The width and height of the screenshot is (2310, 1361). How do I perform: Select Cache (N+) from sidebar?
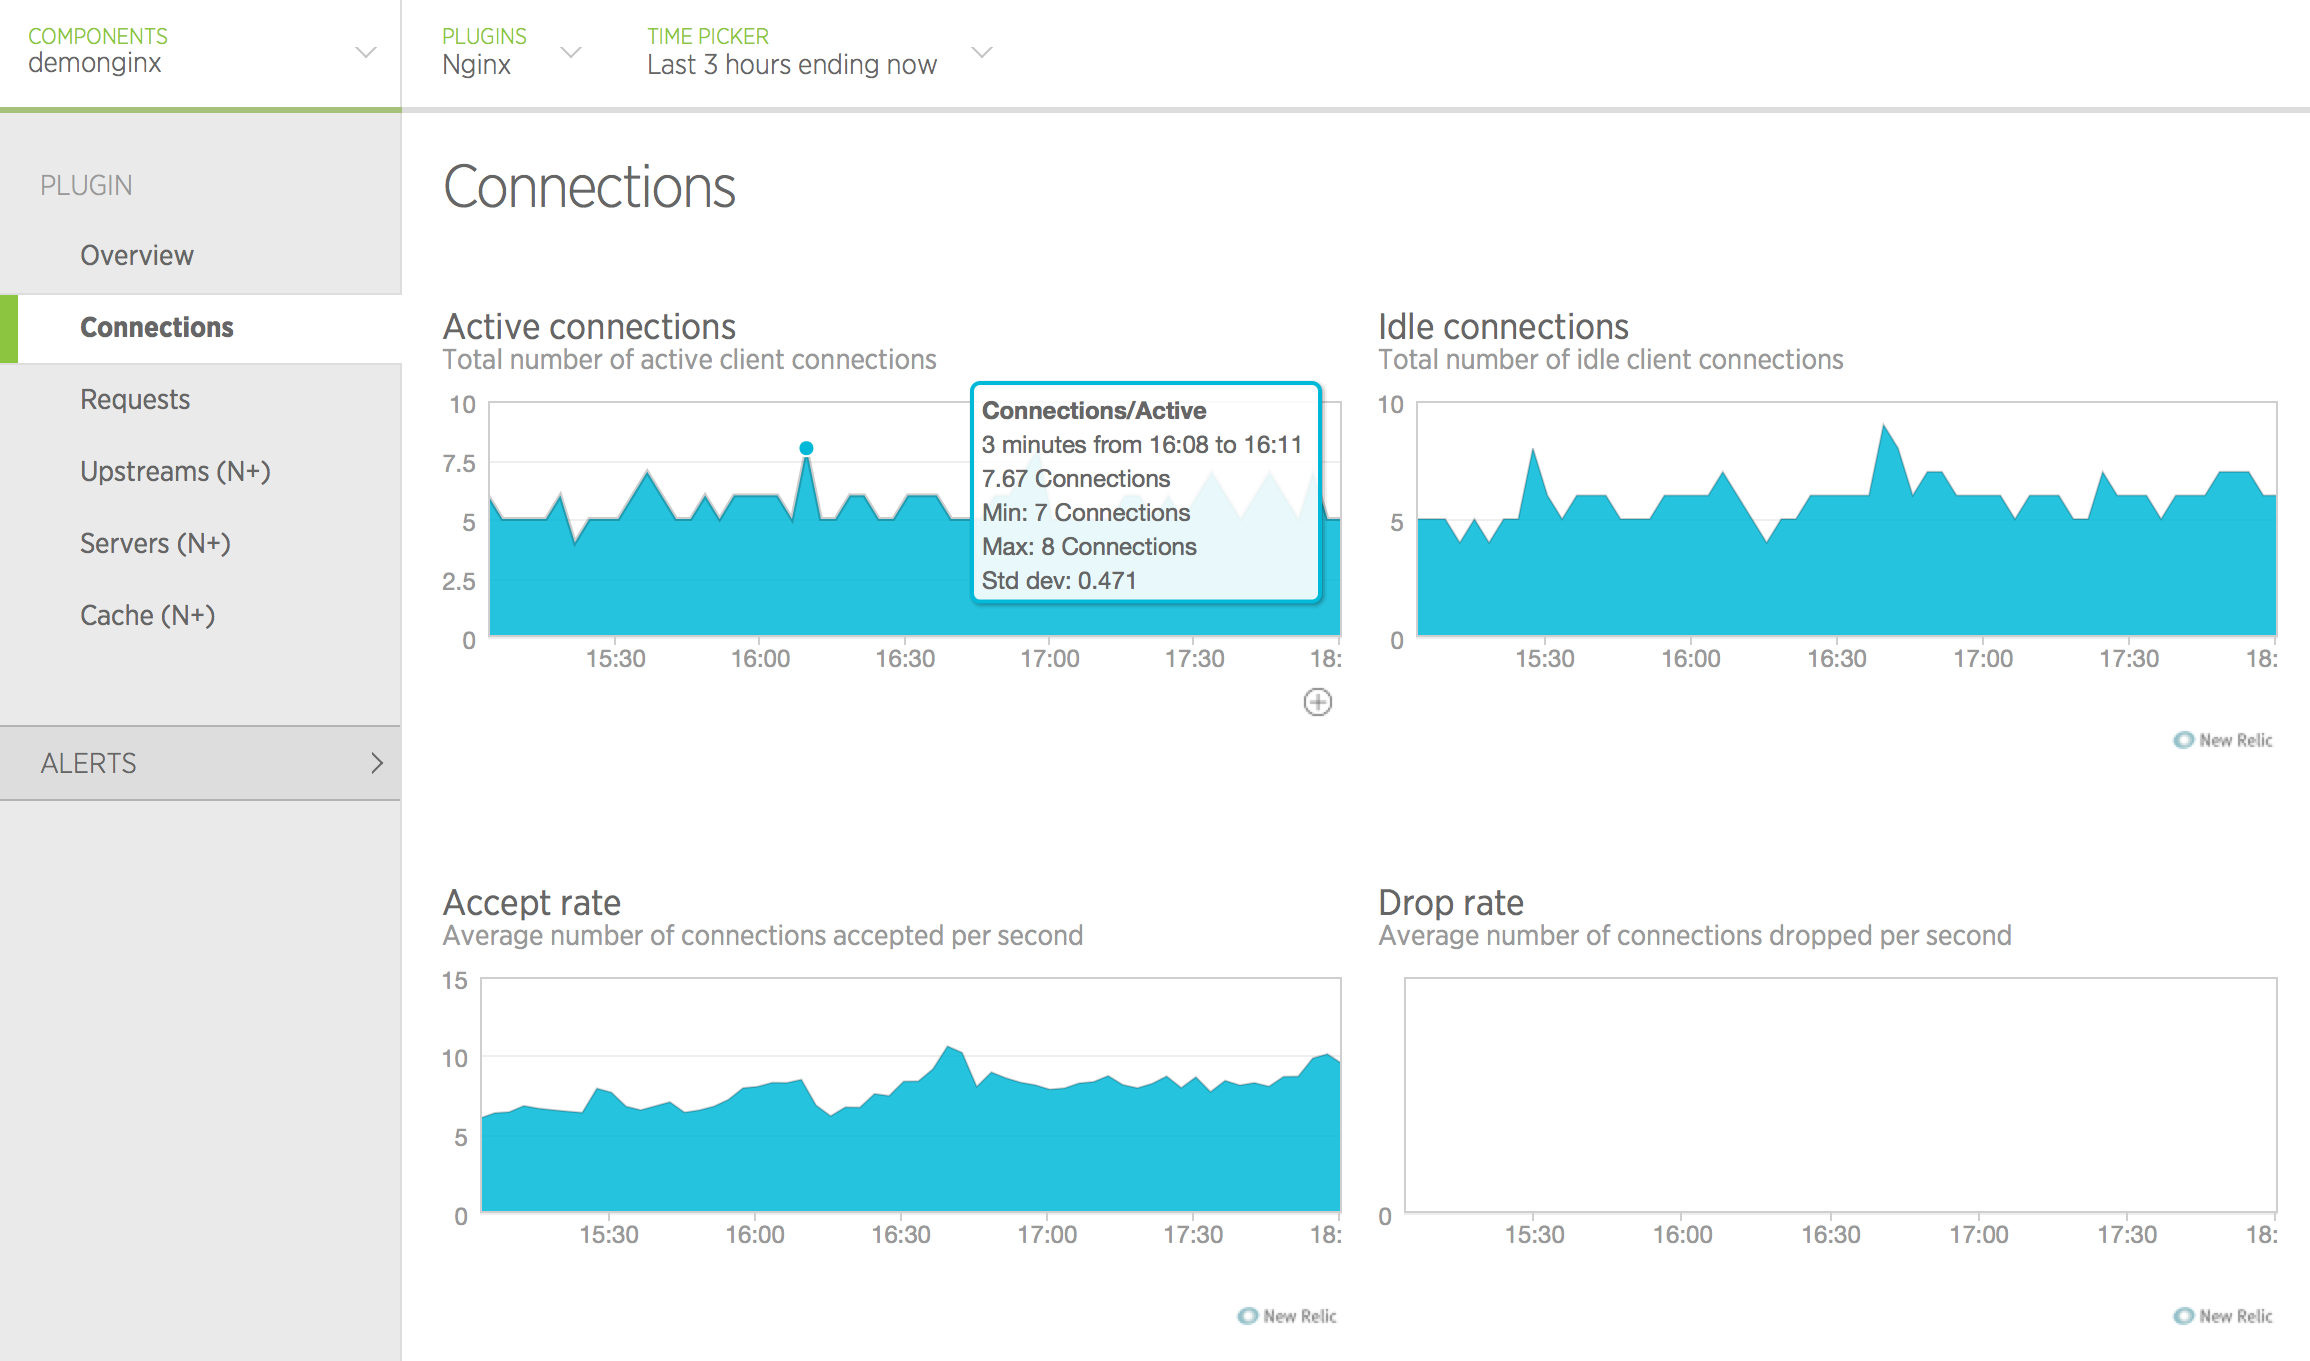[147, 615]
